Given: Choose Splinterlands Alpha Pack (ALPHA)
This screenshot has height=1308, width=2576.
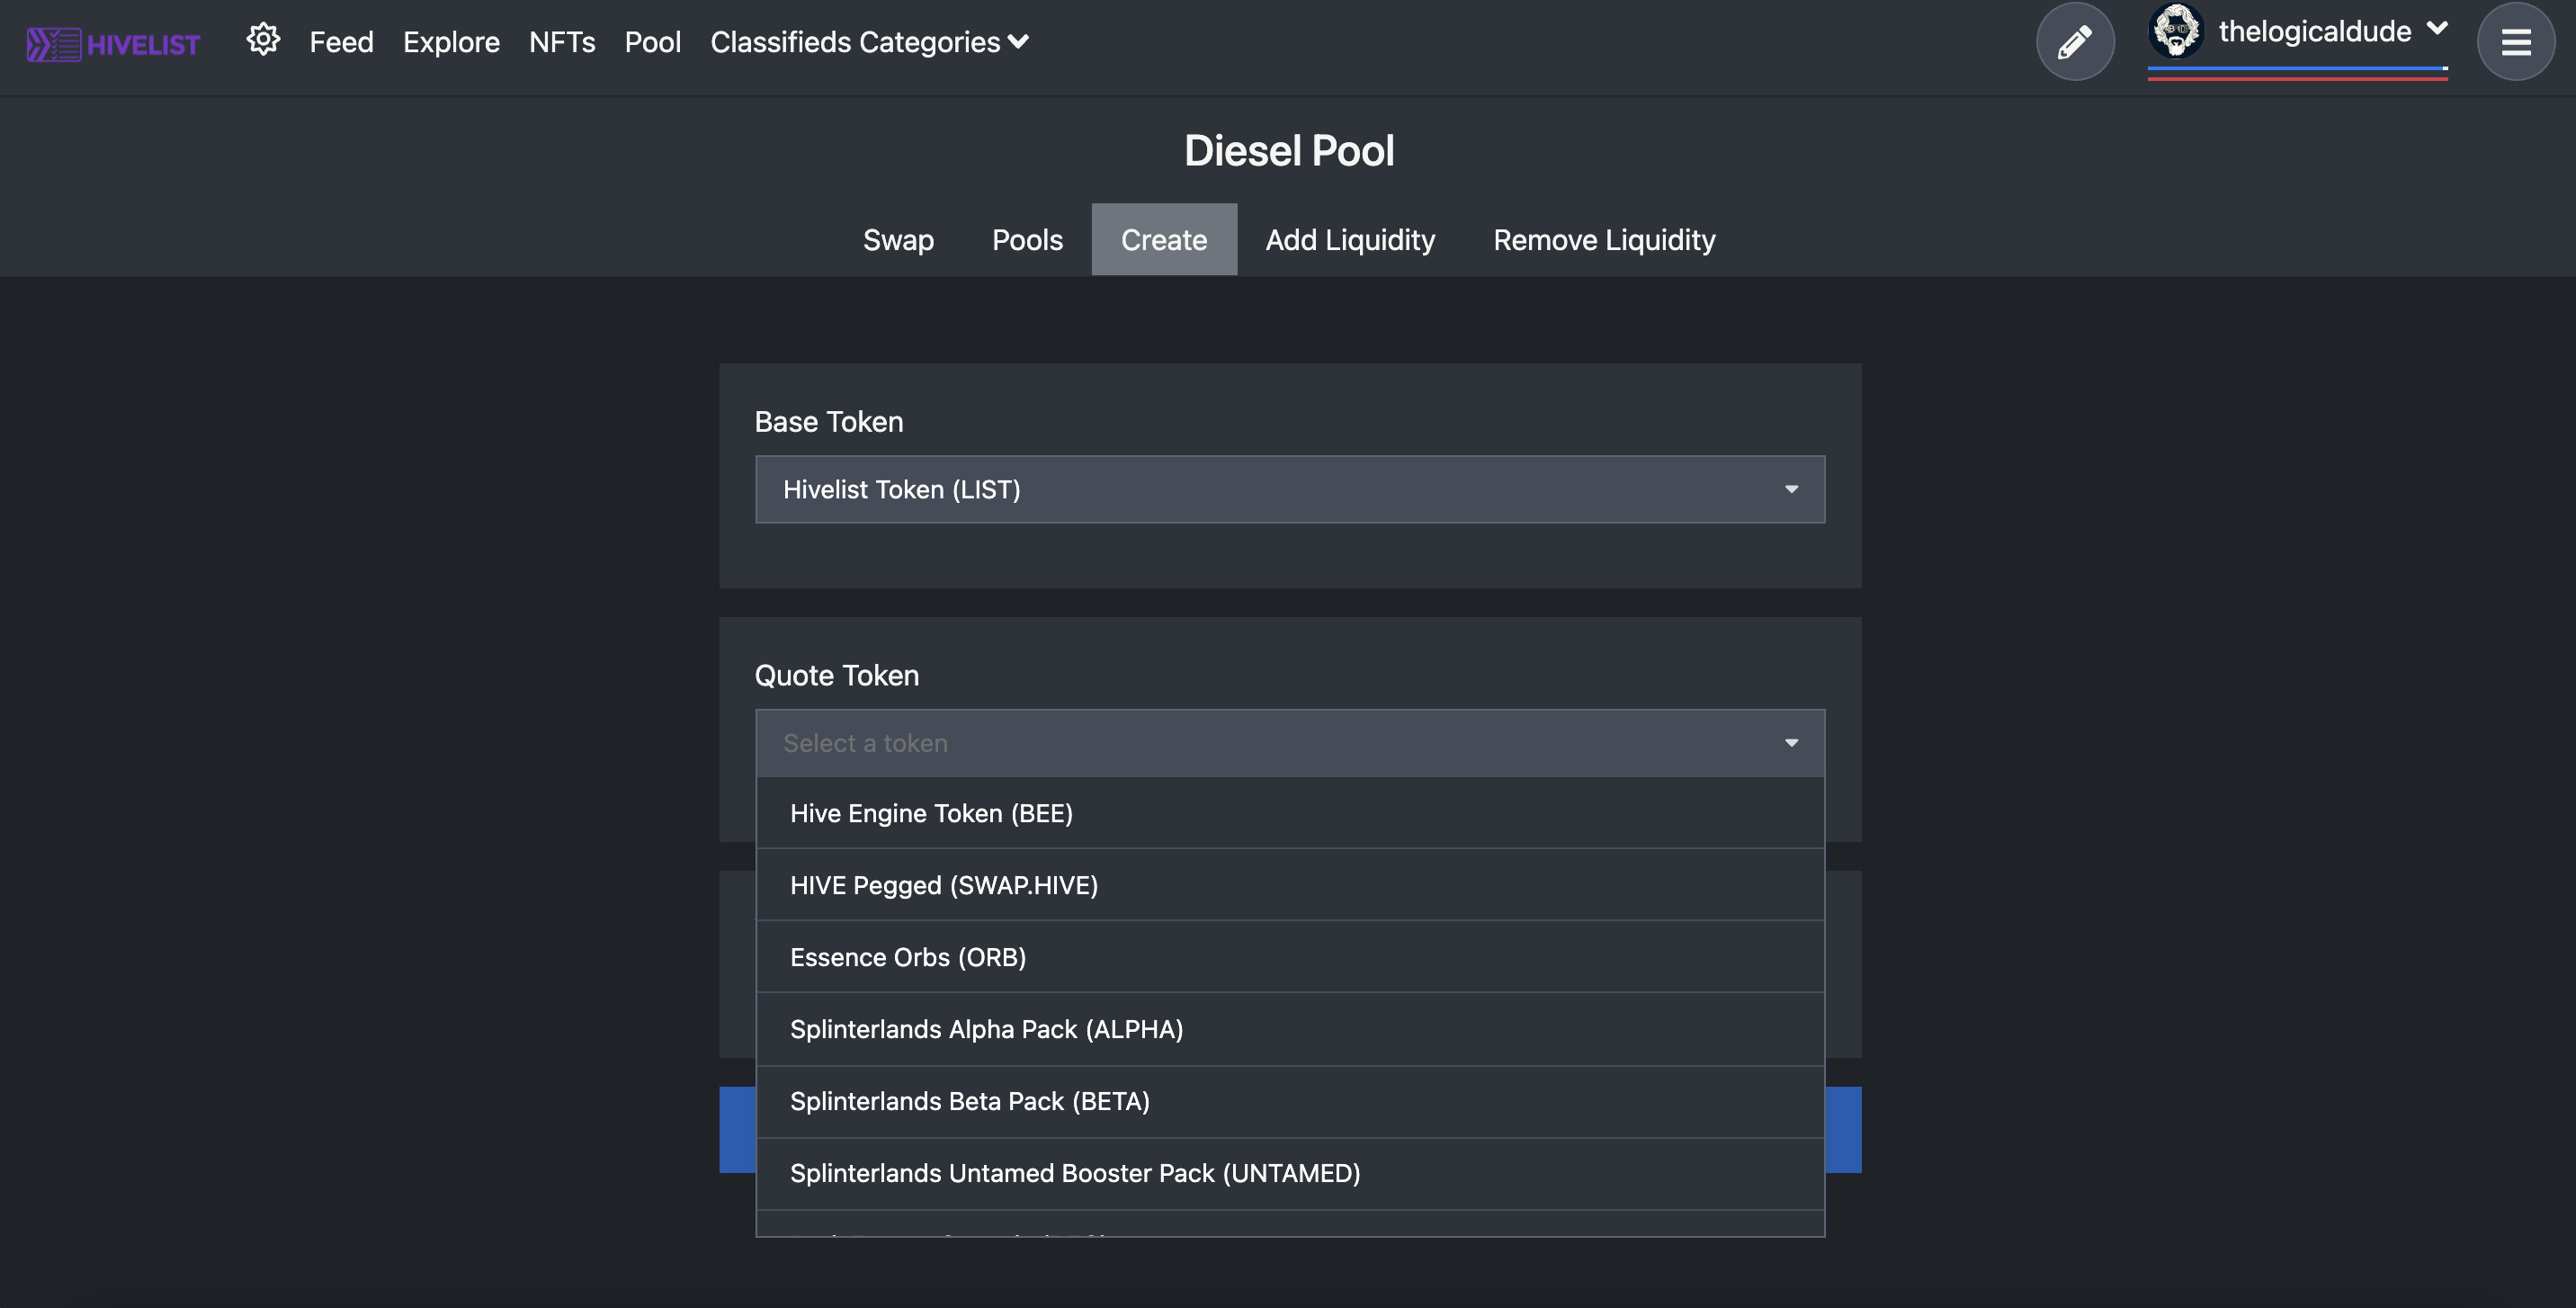Looking at the screenshot, I should coord(1290,1029).
